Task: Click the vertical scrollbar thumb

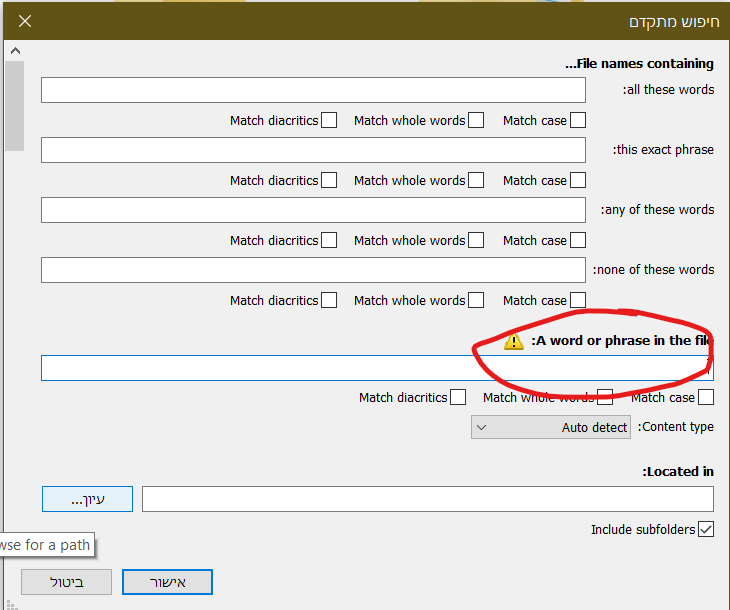Action: tap(15, 106)
